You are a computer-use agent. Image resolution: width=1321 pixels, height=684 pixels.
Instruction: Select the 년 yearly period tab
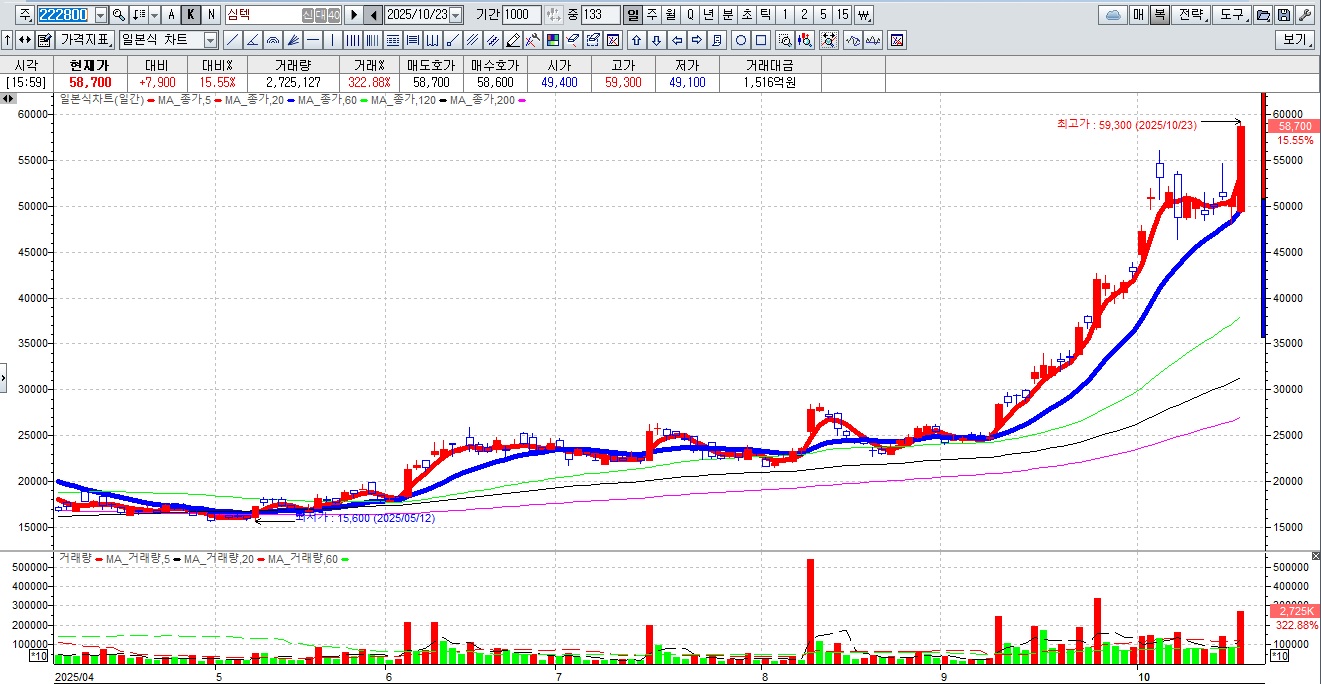coord(708,15)
